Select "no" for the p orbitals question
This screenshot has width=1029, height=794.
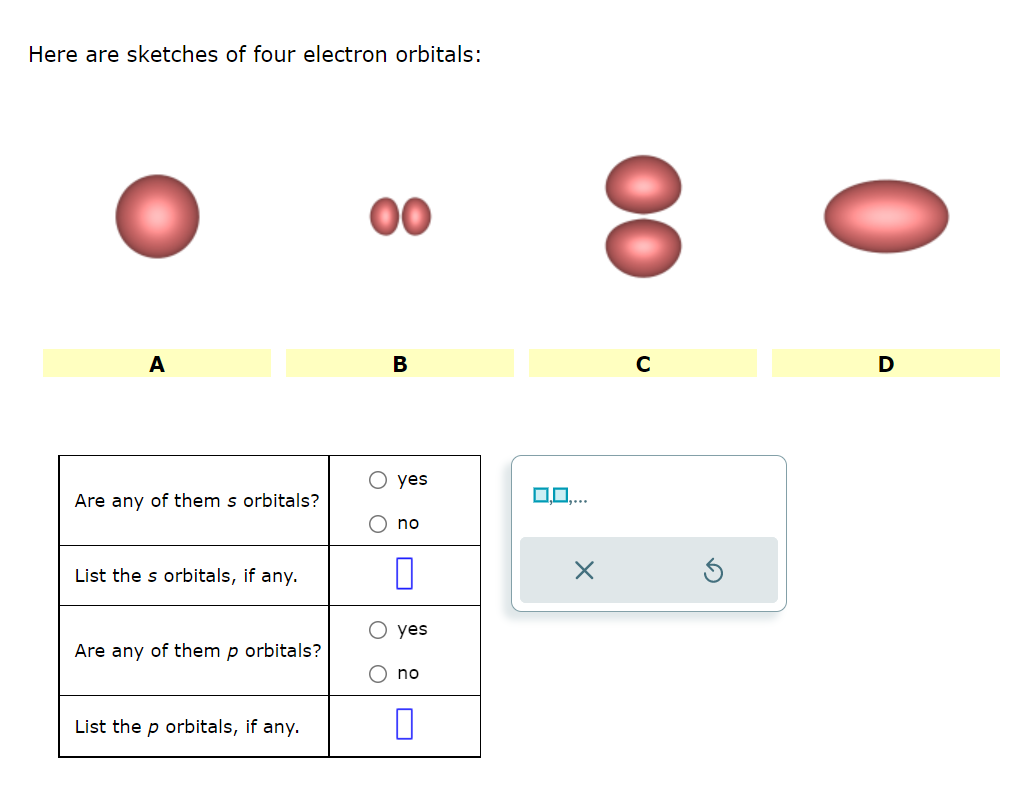point(378,673)
